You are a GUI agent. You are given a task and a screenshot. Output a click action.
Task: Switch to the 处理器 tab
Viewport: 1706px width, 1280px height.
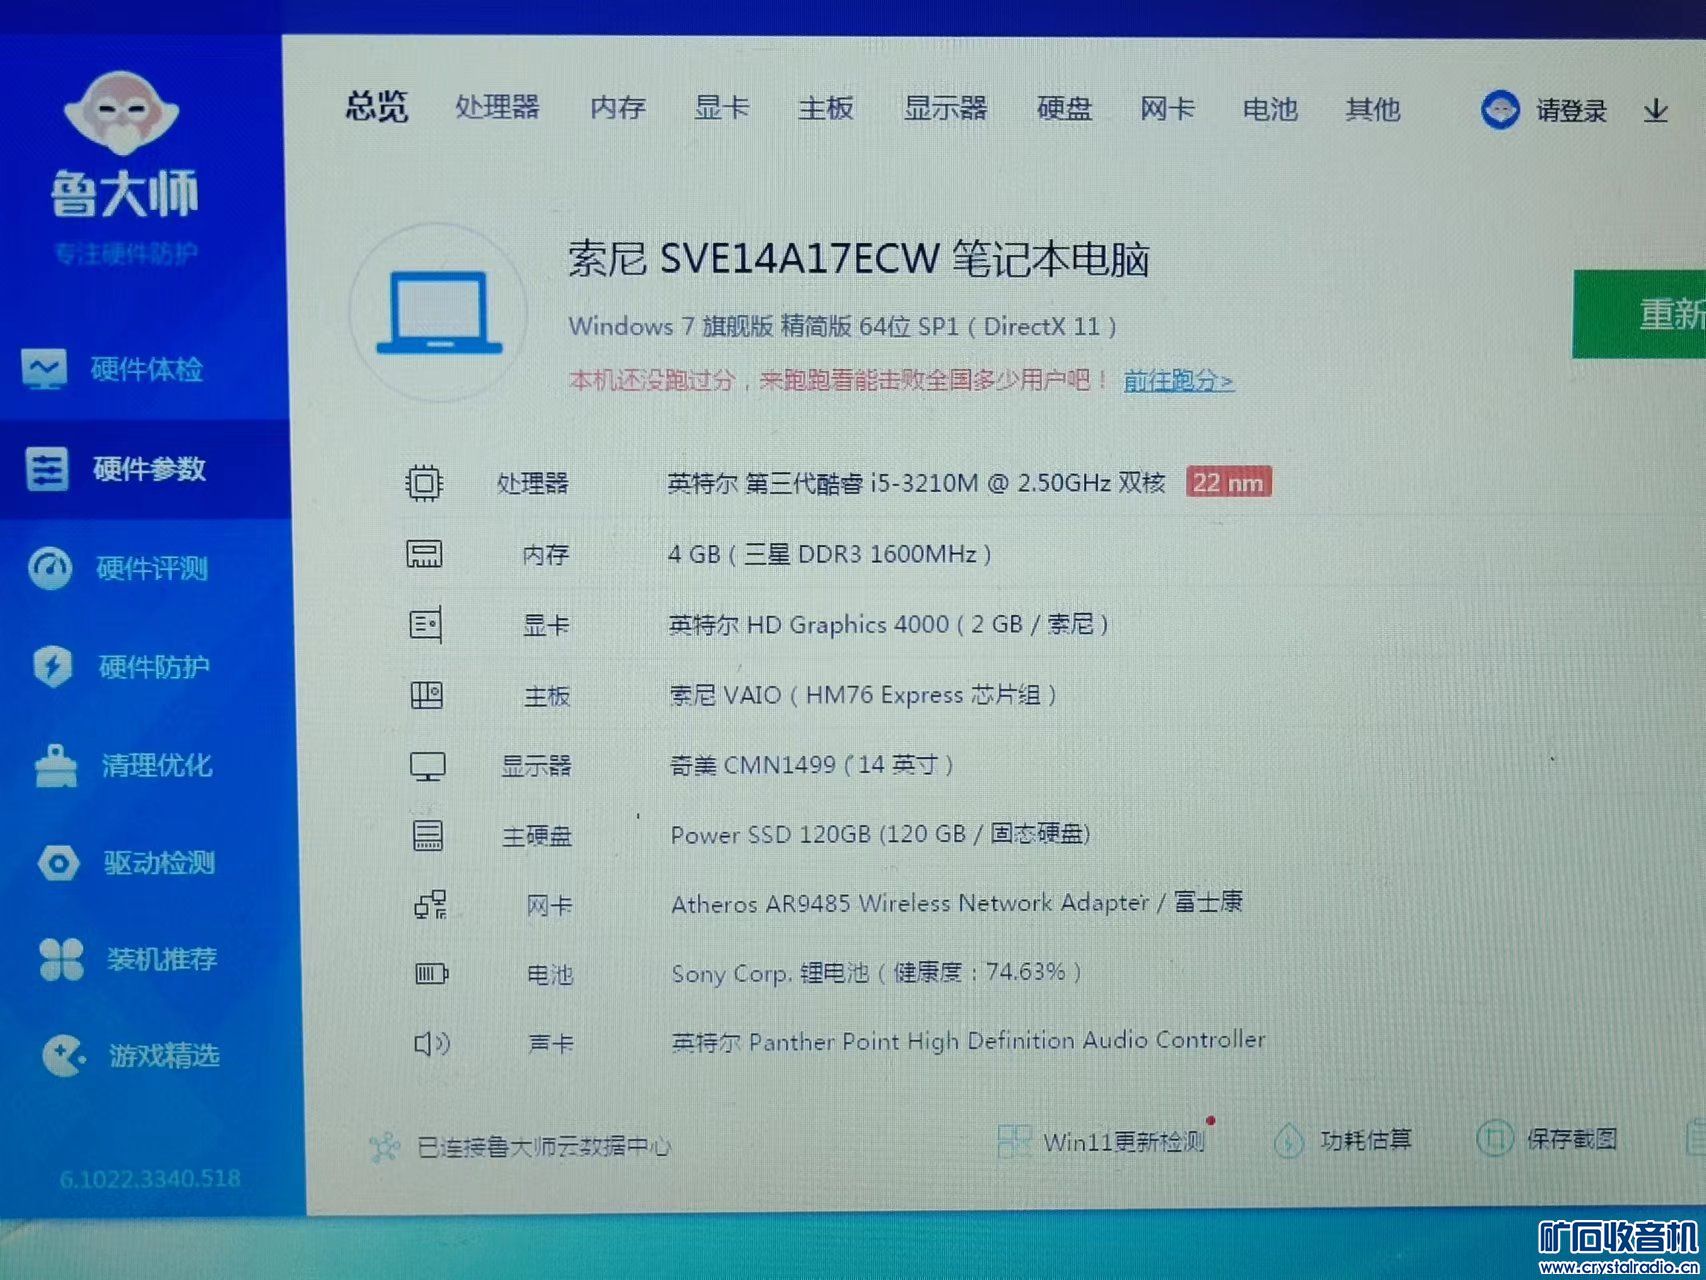tap(497, 107)
